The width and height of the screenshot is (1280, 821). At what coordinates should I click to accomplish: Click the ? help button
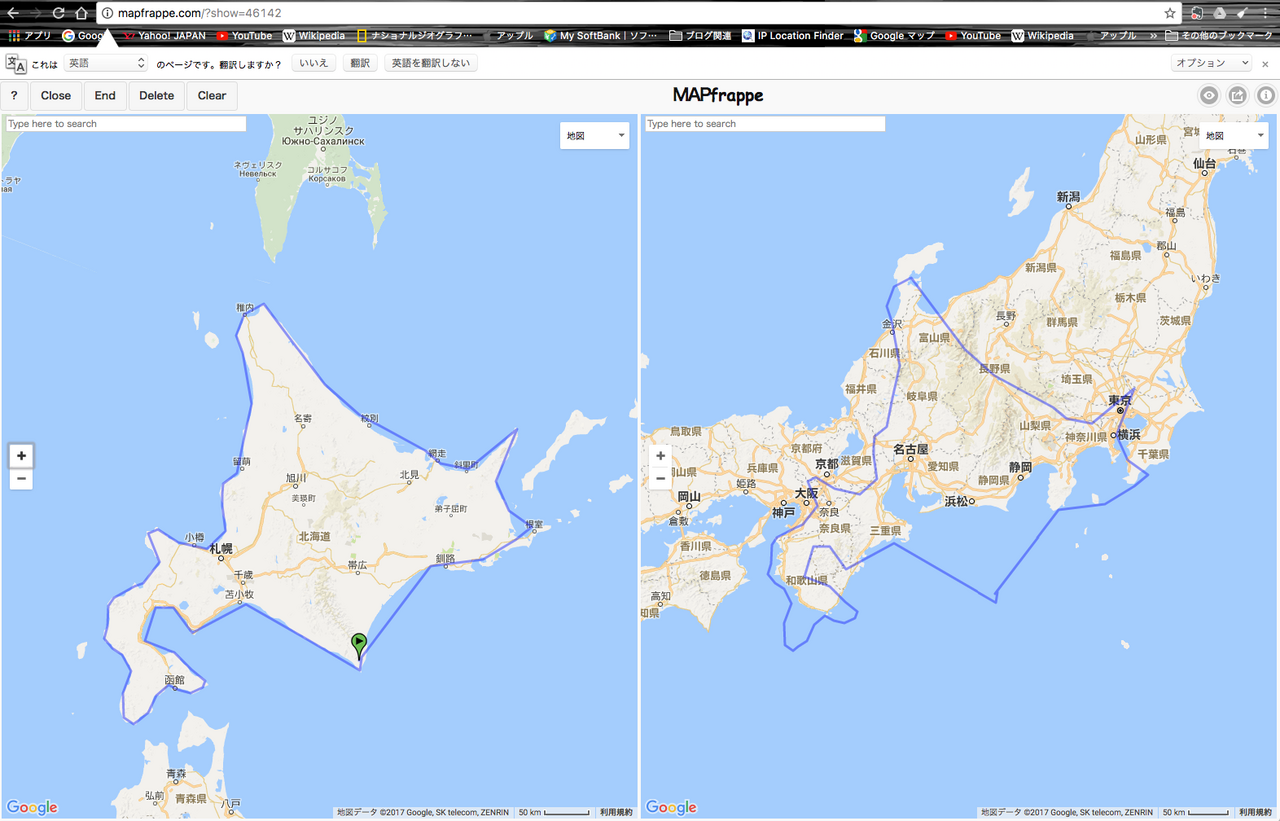(x=14, y=96)
